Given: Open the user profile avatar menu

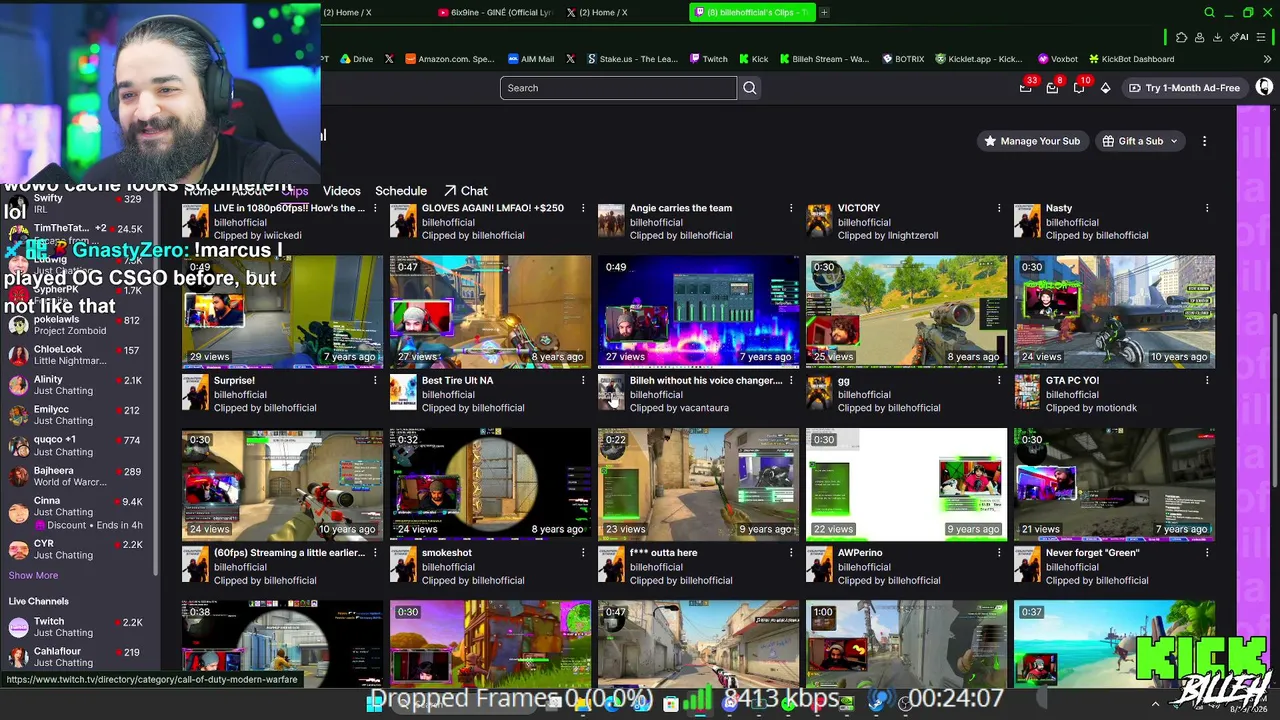Looking at the screenshot, I should click(x=1264, y=88).
